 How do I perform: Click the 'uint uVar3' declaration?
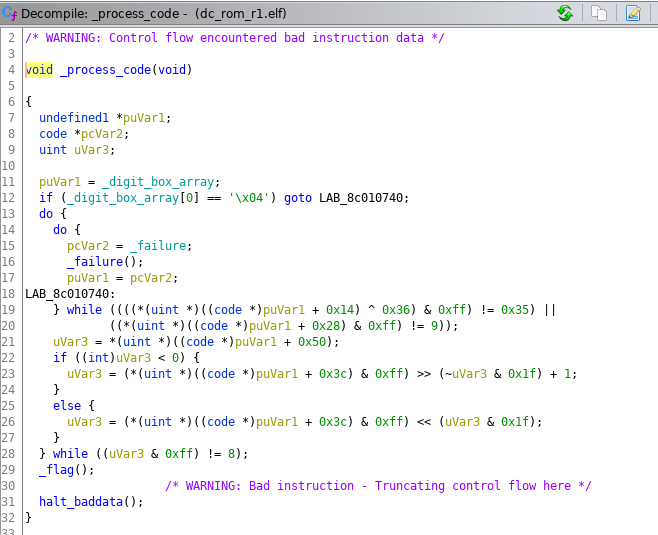(77, 150)
